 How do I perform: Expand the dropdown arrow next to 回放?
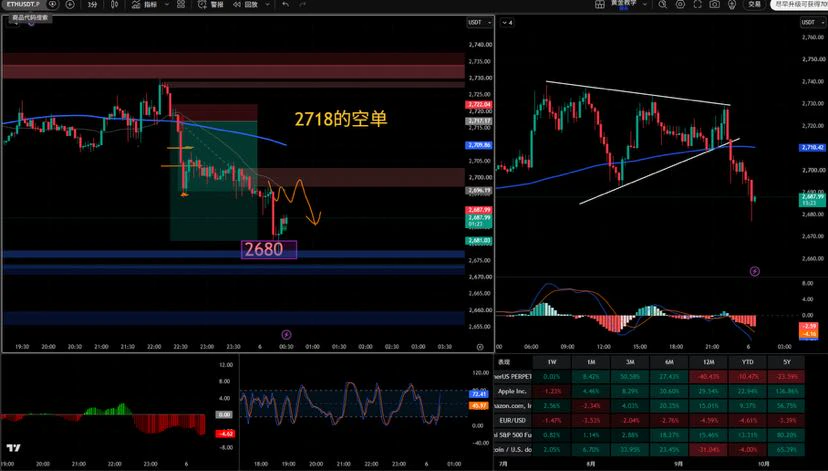tap(268, 4)
